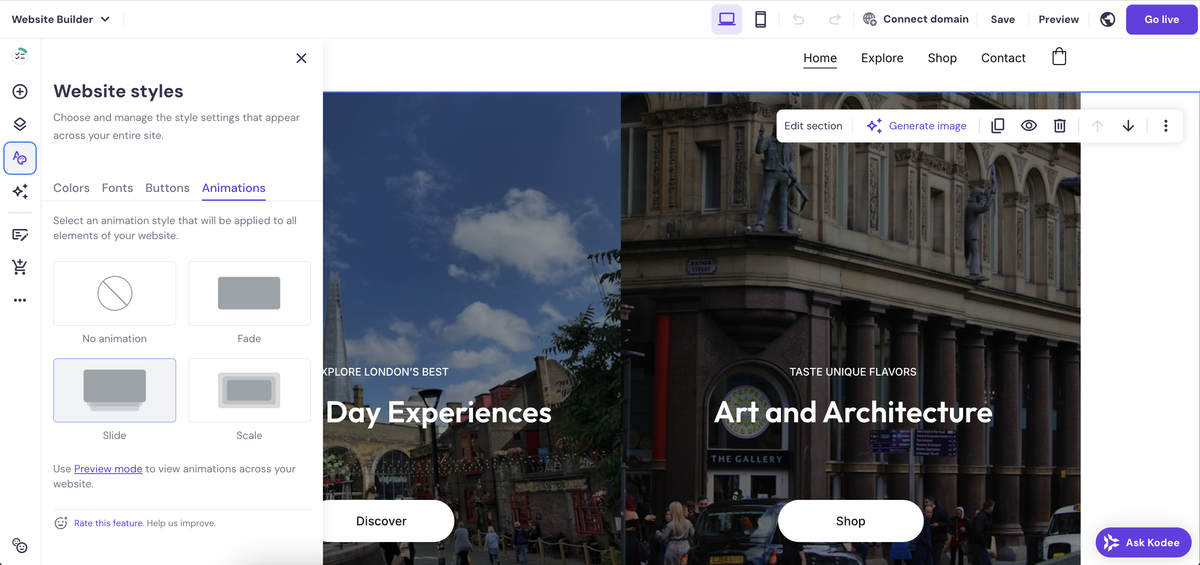Viewport: 1200px width, 565px height.
Task: Hide the section with the eye icon
Action: tap(1028, 126)
